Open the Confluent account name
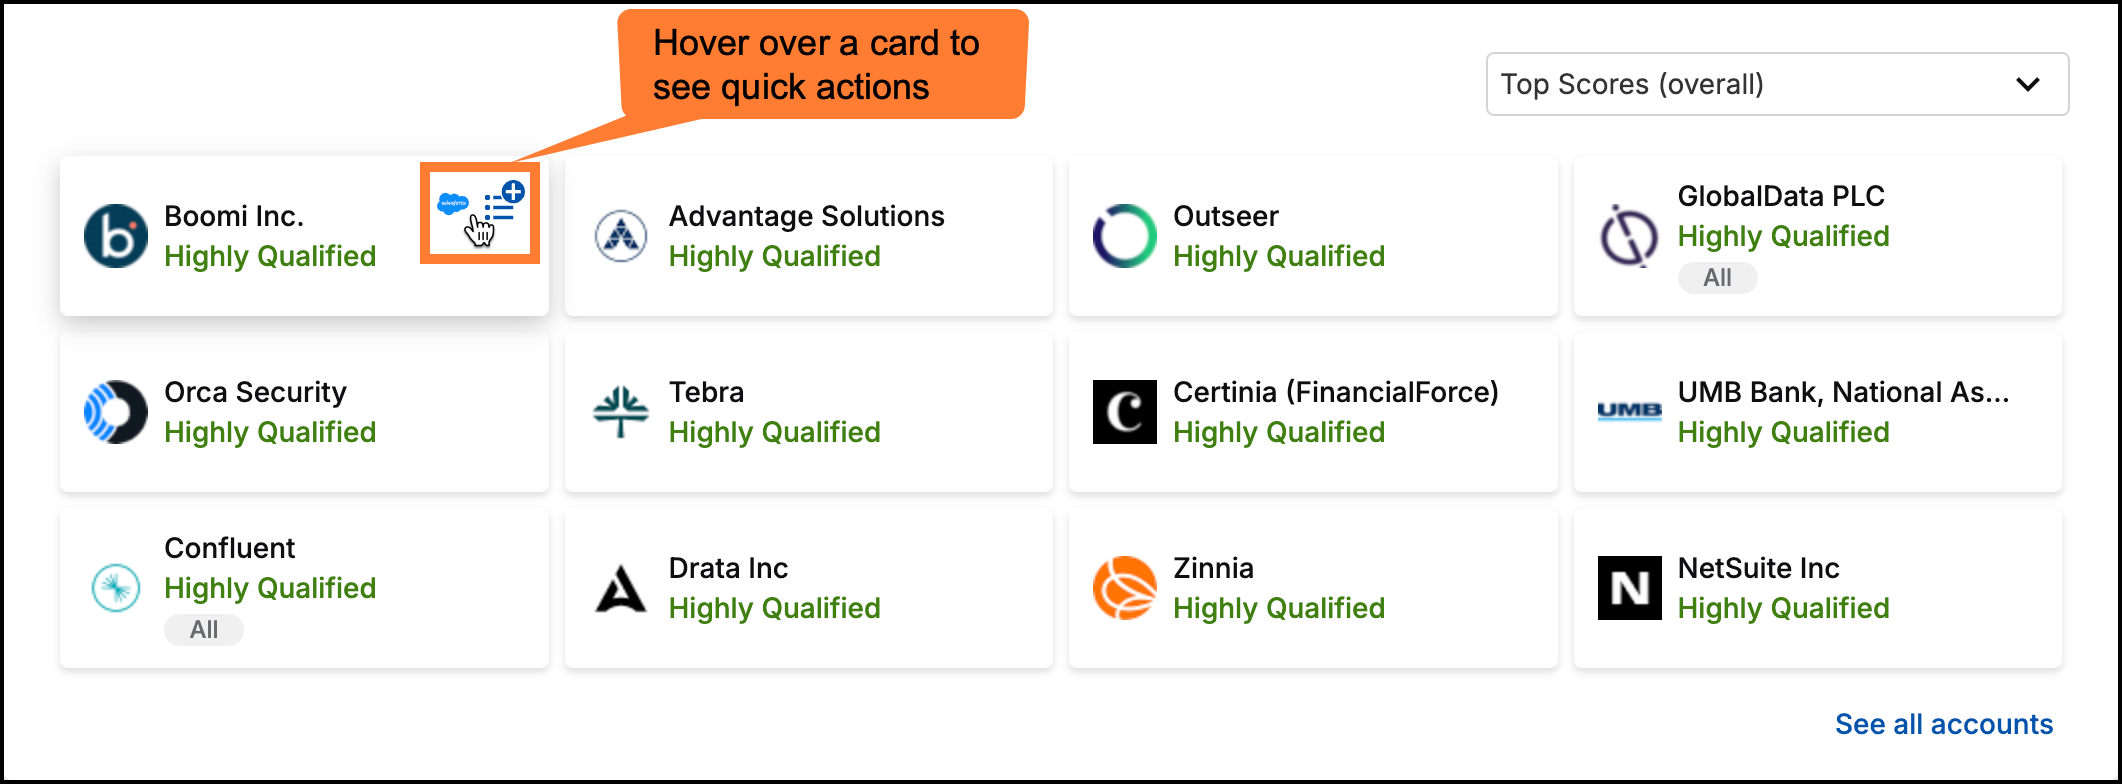Screen dimensions: 2122x784 pos(229,548)
